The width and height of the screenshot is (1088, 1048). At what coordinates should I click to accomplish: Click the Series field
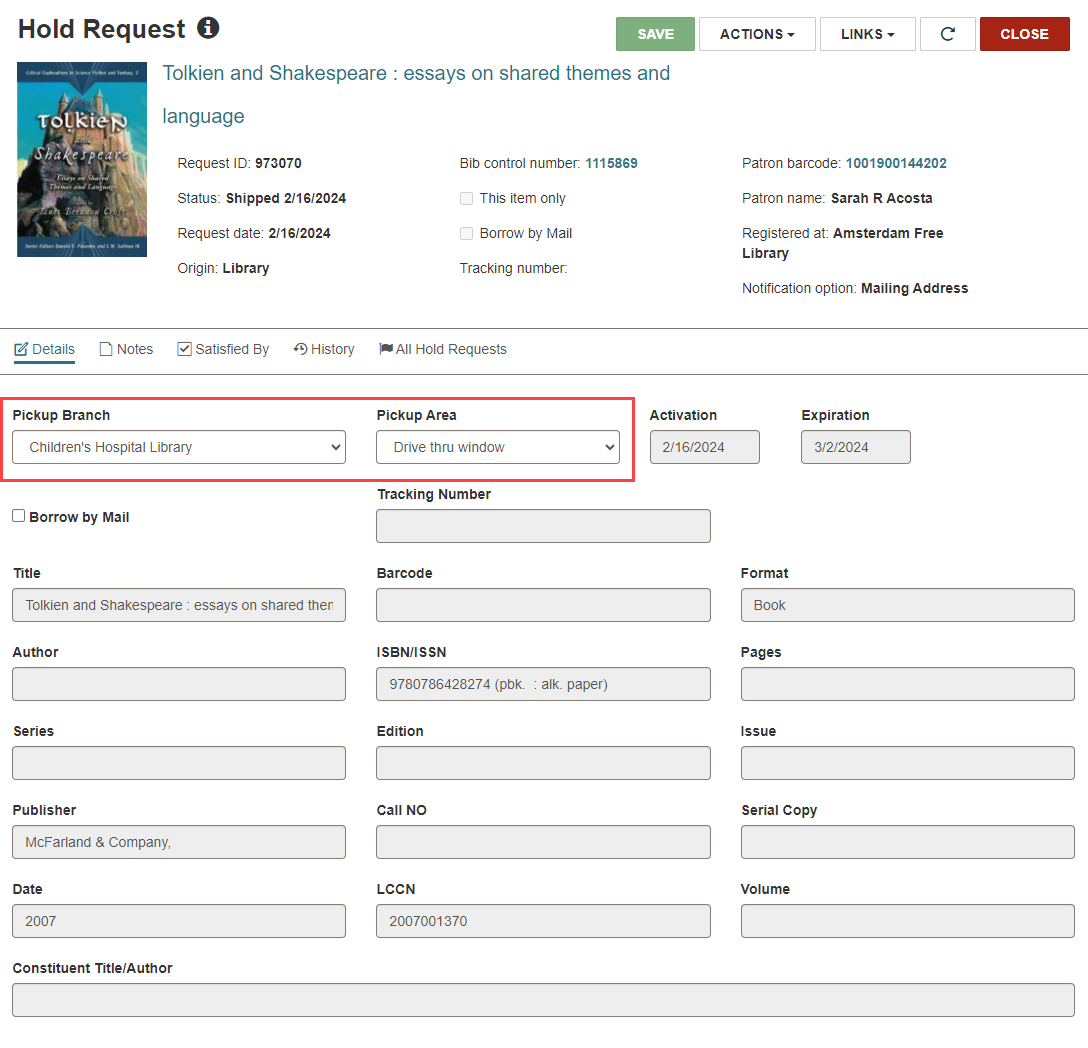pyautogui.click(x=179, y=763)
